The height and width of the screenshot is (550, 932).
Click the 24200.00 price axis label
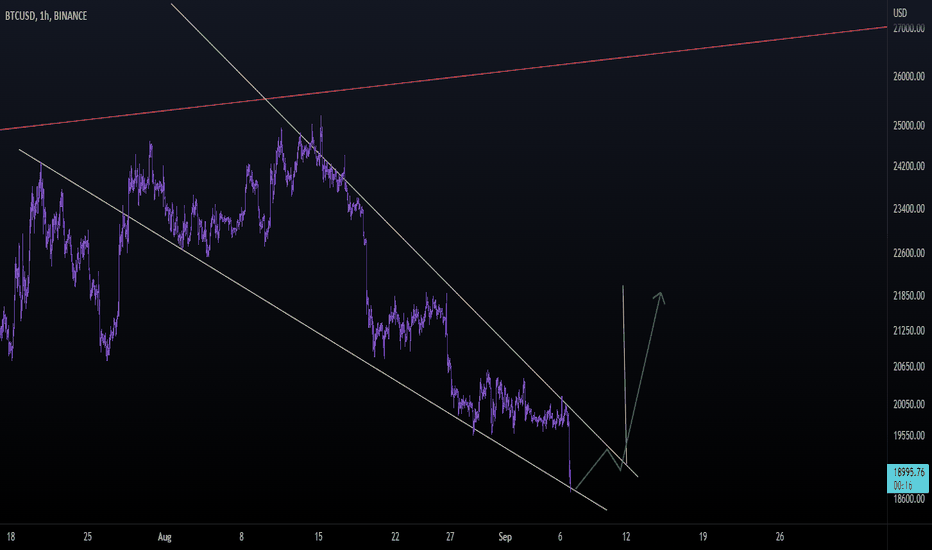(x=909, y=166)
